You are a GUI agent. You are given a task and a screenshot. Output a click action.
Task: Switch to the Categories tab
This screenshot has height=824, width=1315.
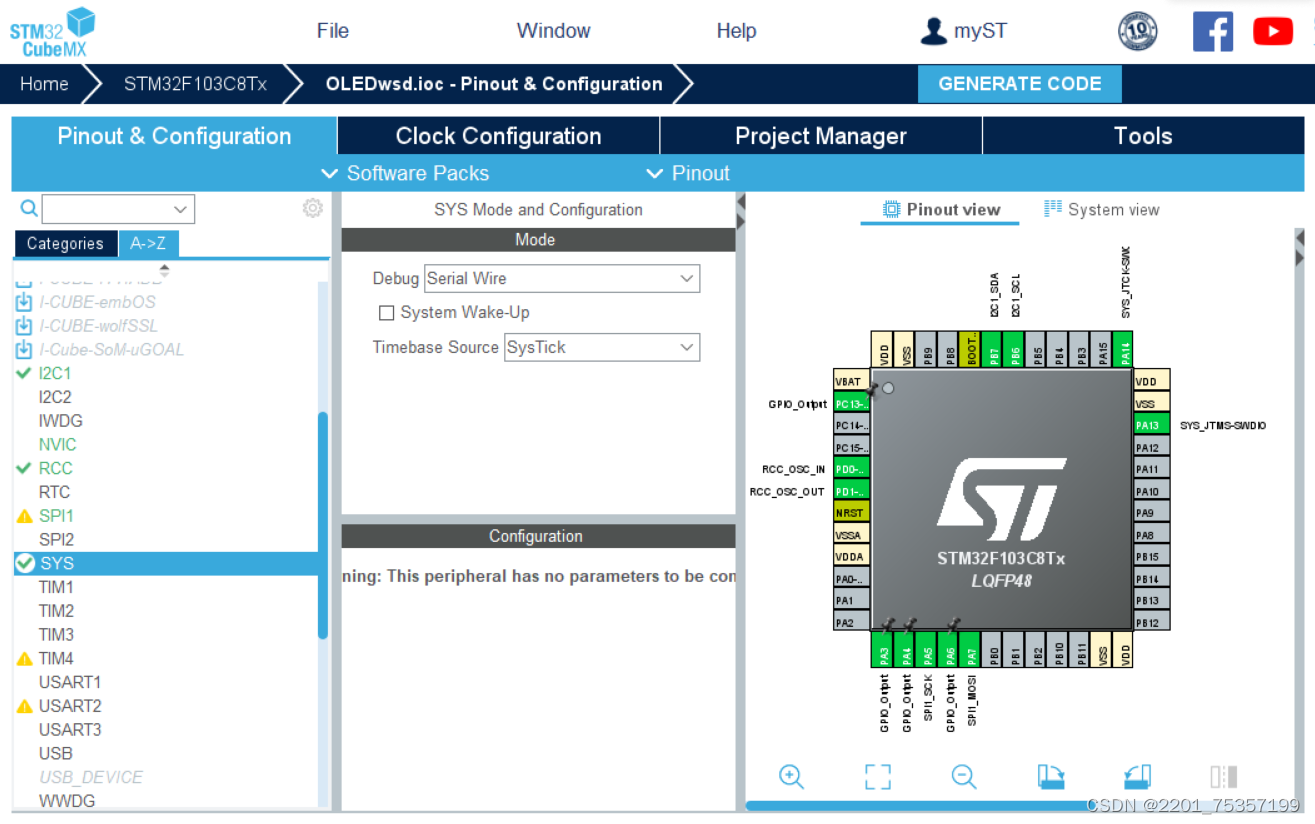tap(65, 243)
